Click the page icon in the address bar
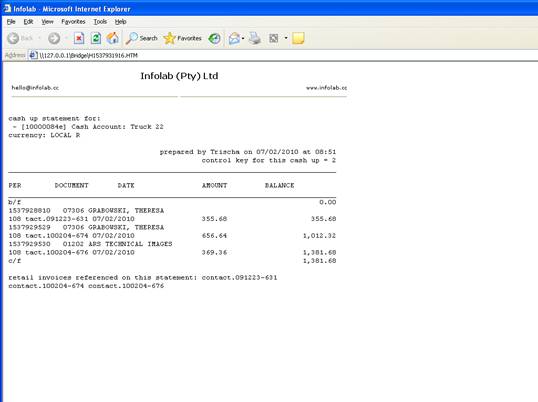The height and width of the screenshot is (402, 538). pyautogui.click(x=33, y=55)
